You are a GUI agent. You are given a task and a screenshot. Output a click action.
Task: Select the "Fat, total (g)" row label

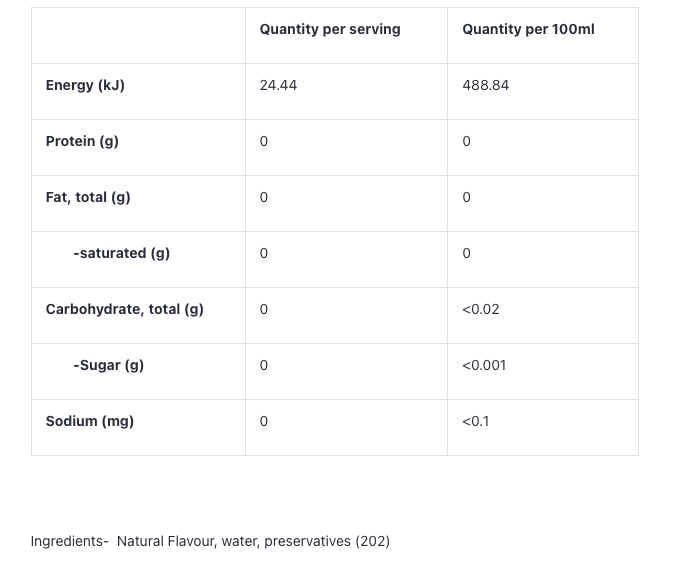click(x=88, y=197)
